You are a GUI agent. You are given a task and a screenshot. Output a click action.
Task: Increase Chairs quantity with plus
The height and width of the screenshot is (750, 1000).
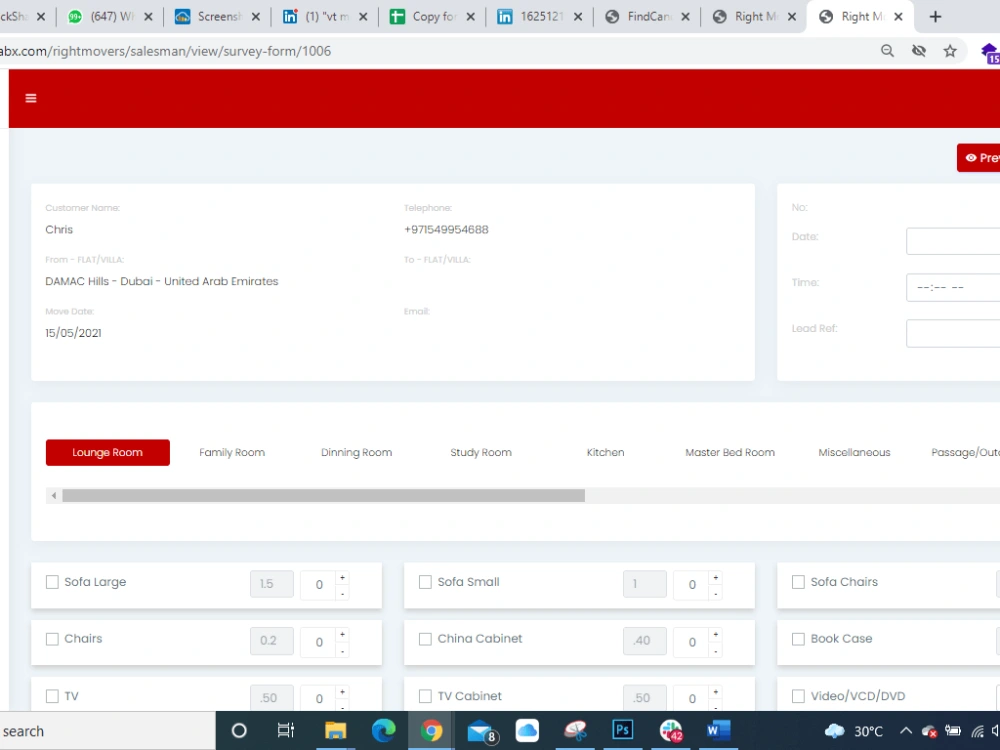342,635
